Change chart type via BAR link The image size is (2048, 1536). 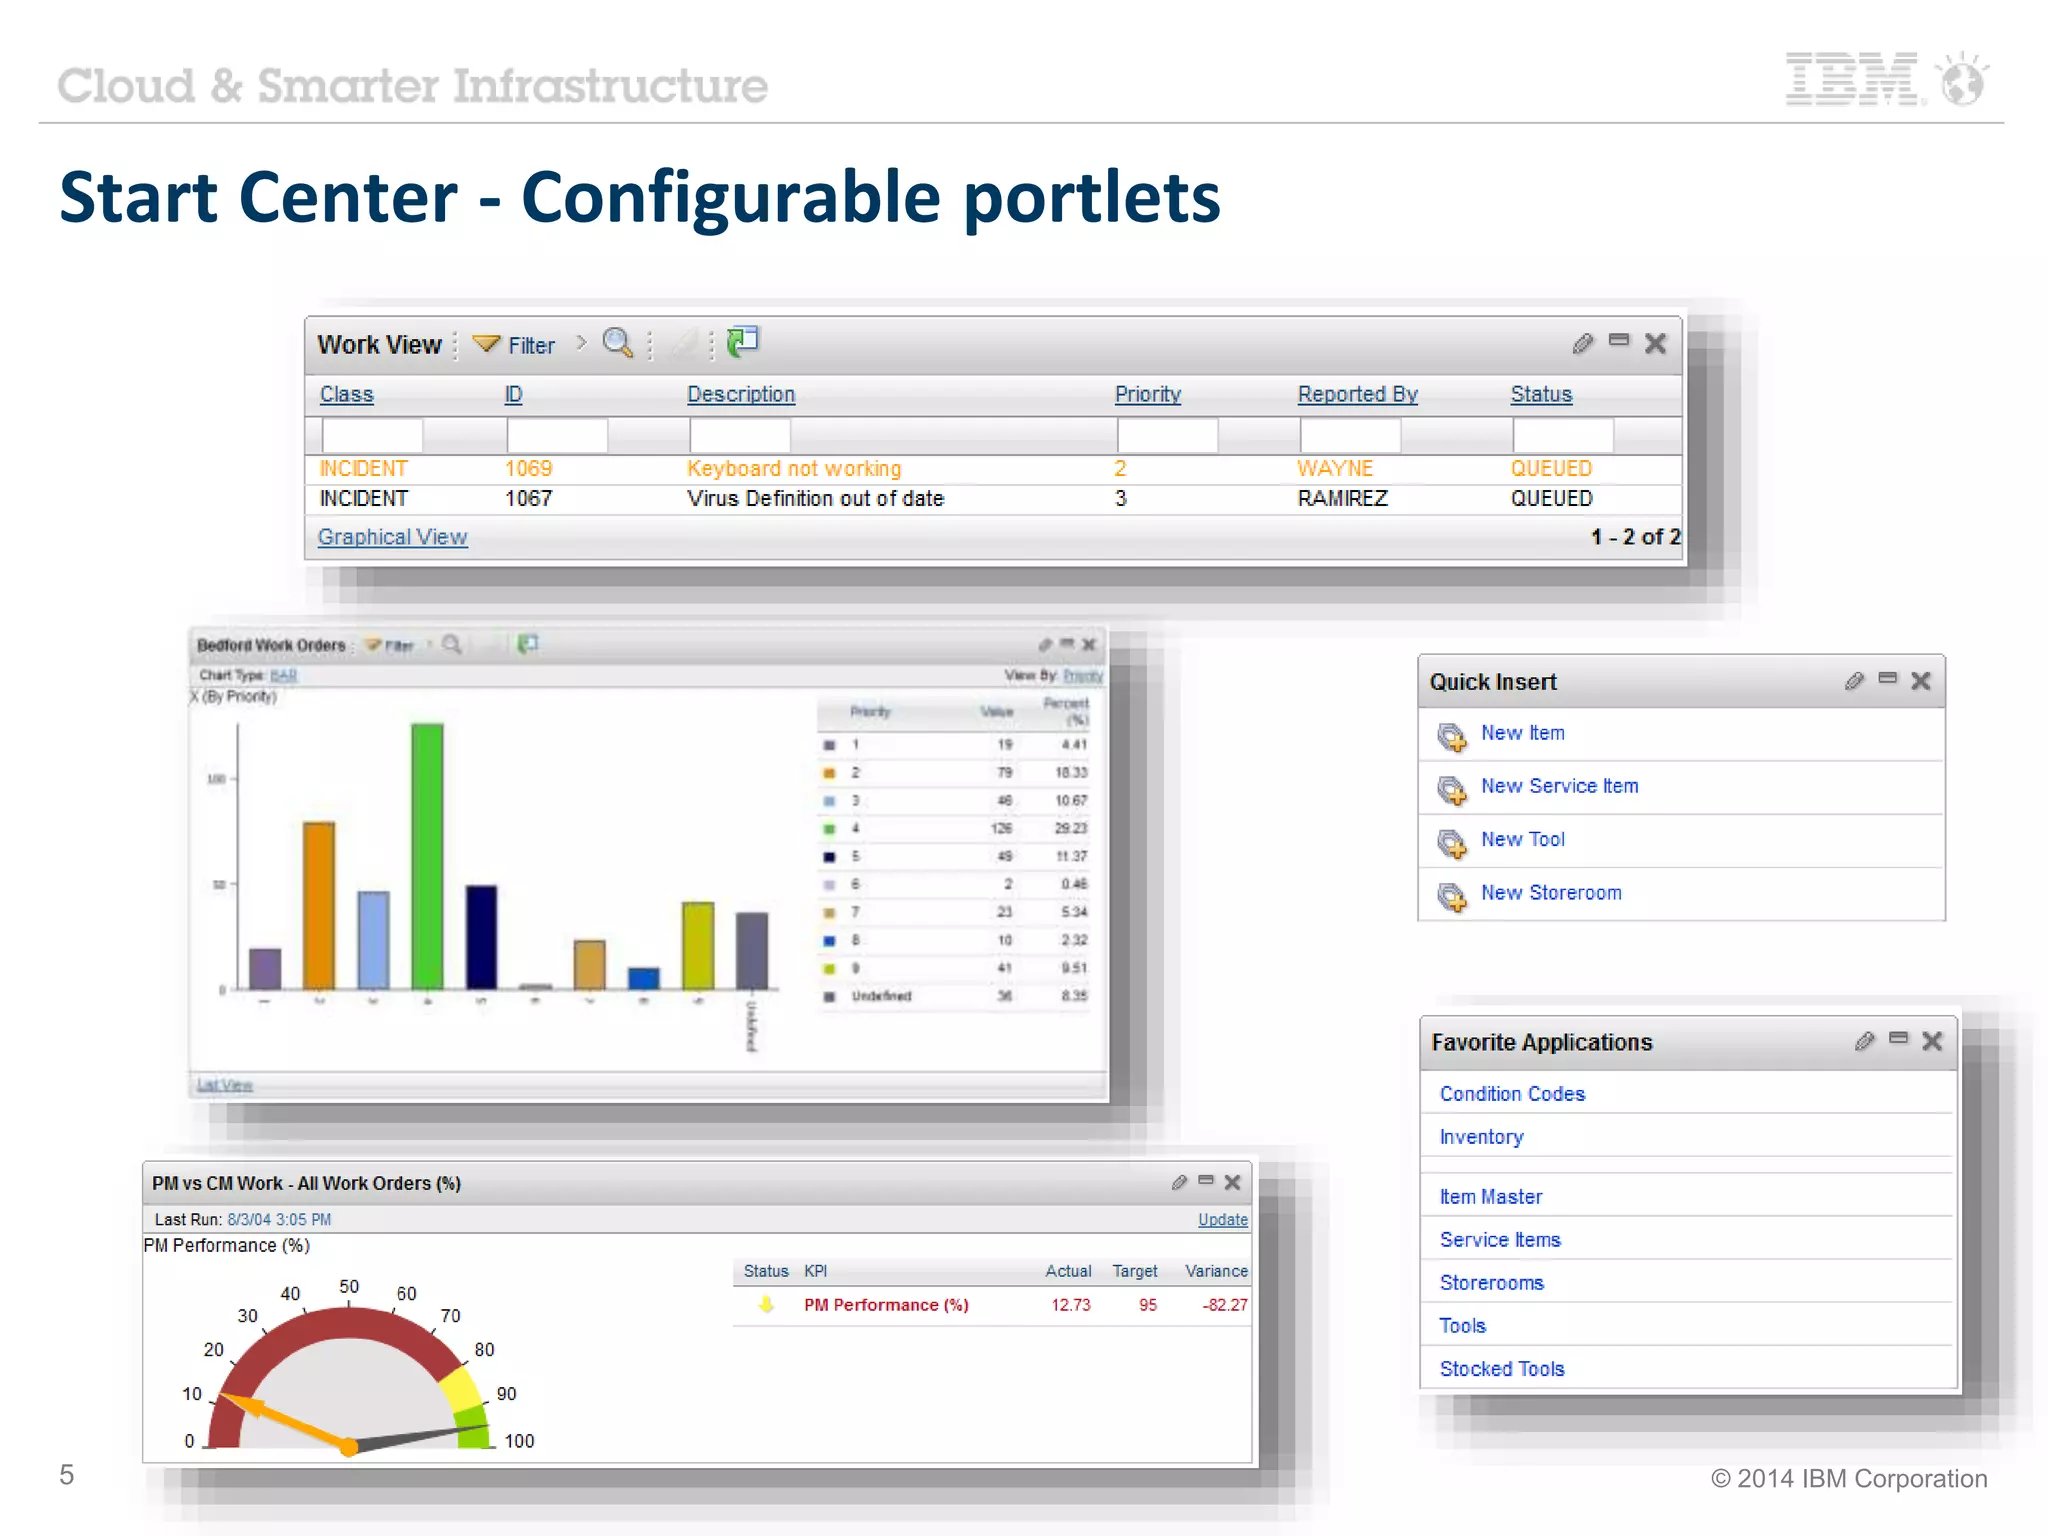point(283,675)
